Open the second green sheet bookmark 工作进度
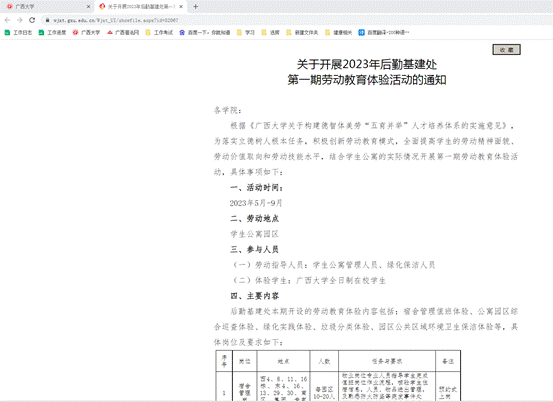Screen dimensions: 553x402 [x=52, y=32]
